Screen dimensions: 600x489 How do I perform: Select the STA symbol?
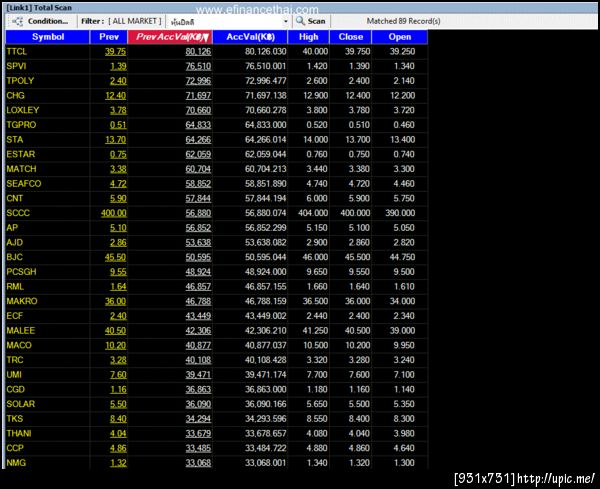(x=15, y=140)
